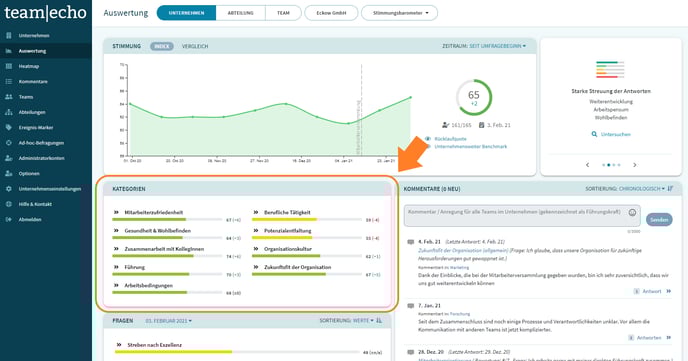Toggle Unternehmensweiter Benchmark visibility
This screenshot has height=361, width=688.
click(x=428, y=147)
